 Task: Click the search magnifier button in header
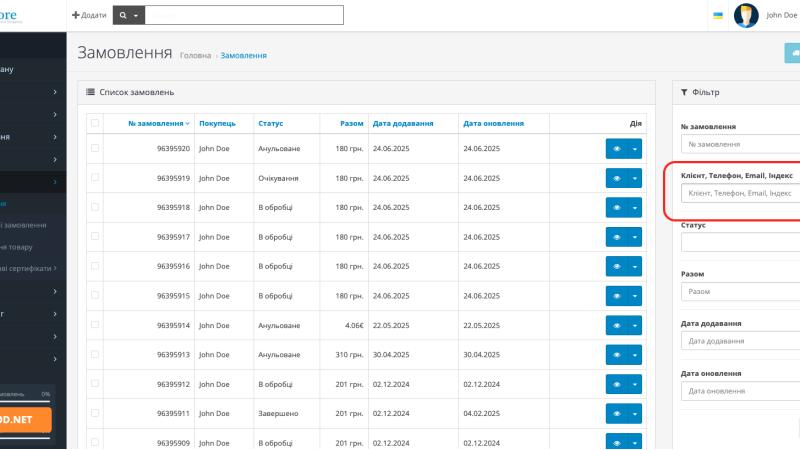(129, 15)
